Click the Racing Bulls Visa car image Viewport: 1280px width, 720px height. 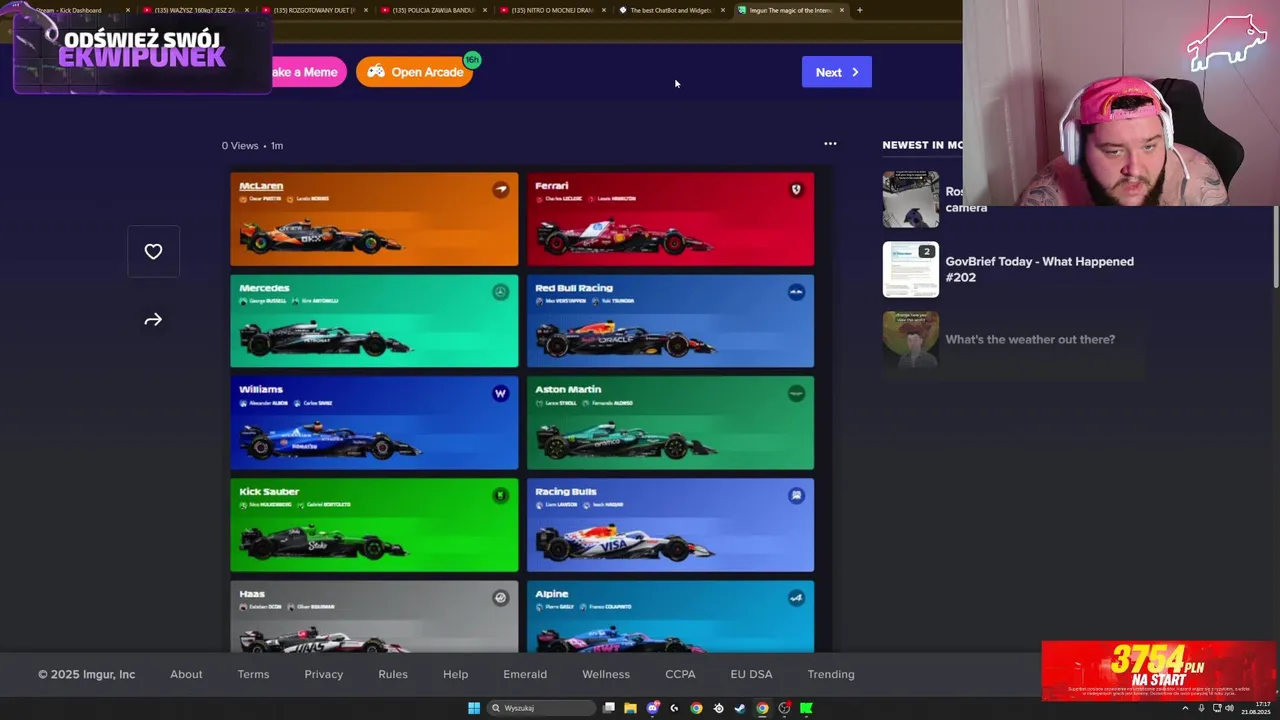coord(624,542)
